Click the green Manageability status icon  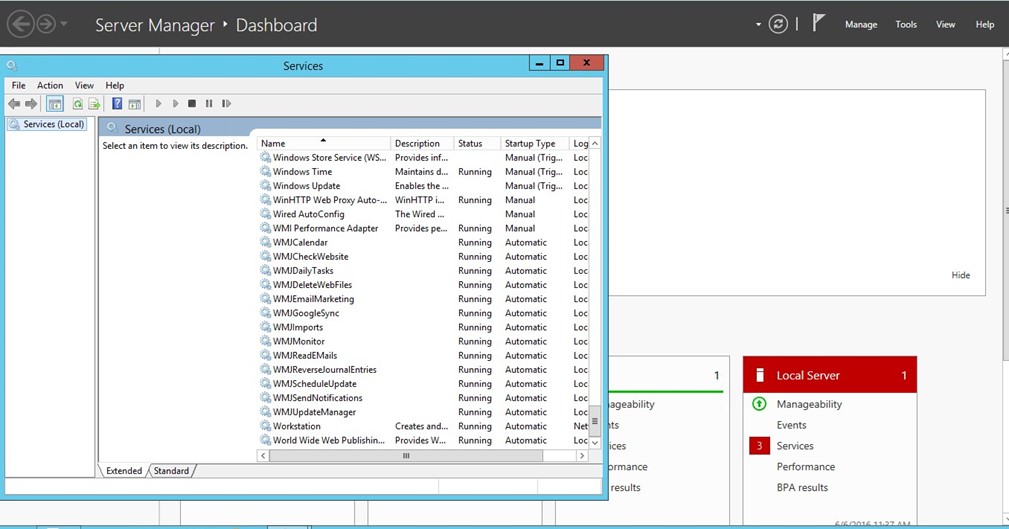(x=759, y=404)
